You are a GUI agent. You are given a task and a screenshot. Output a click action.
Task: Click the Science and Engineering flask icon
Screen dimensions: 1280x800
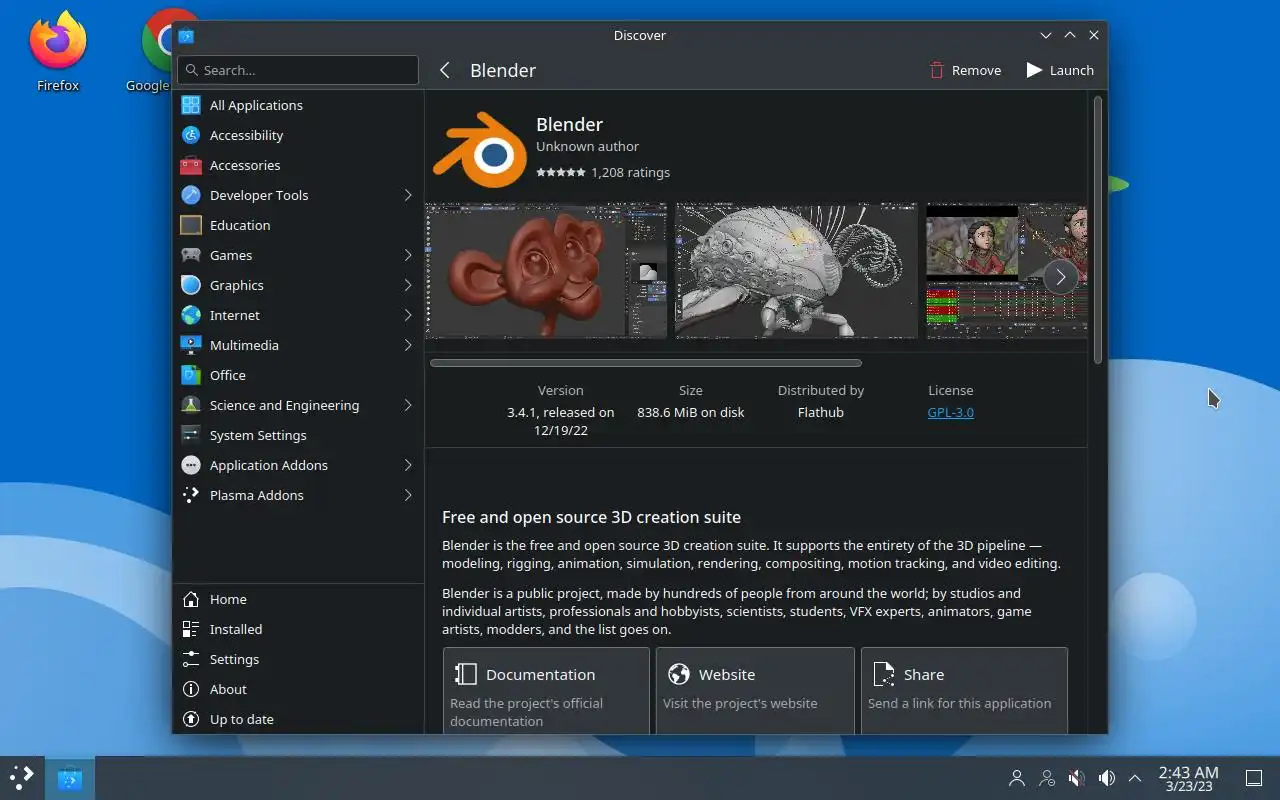[x=191, y=405]
